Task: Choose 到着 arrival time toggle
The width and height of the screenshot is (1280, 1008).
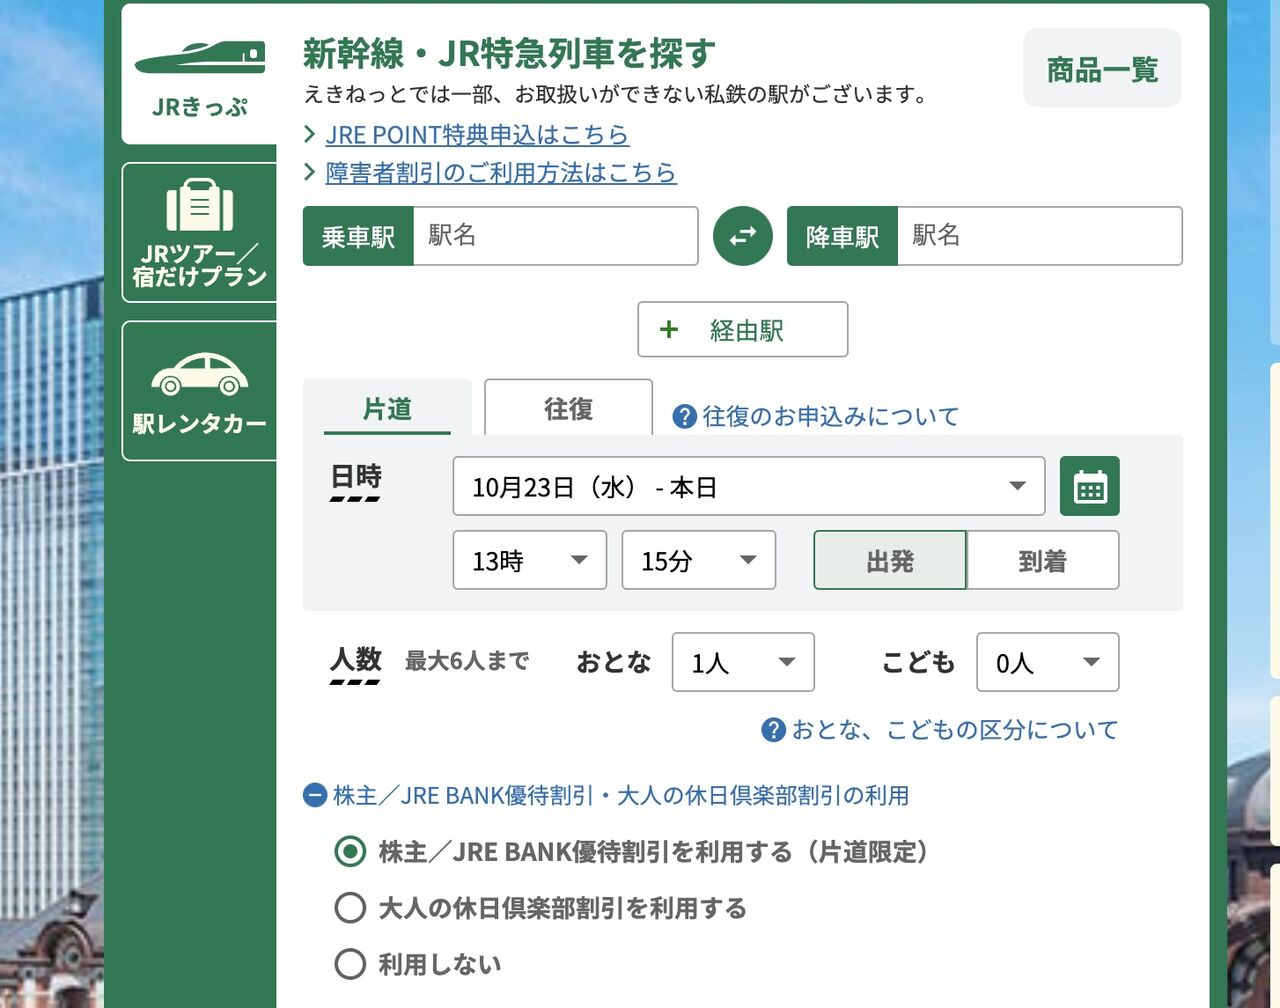Action: [1043, 561]
